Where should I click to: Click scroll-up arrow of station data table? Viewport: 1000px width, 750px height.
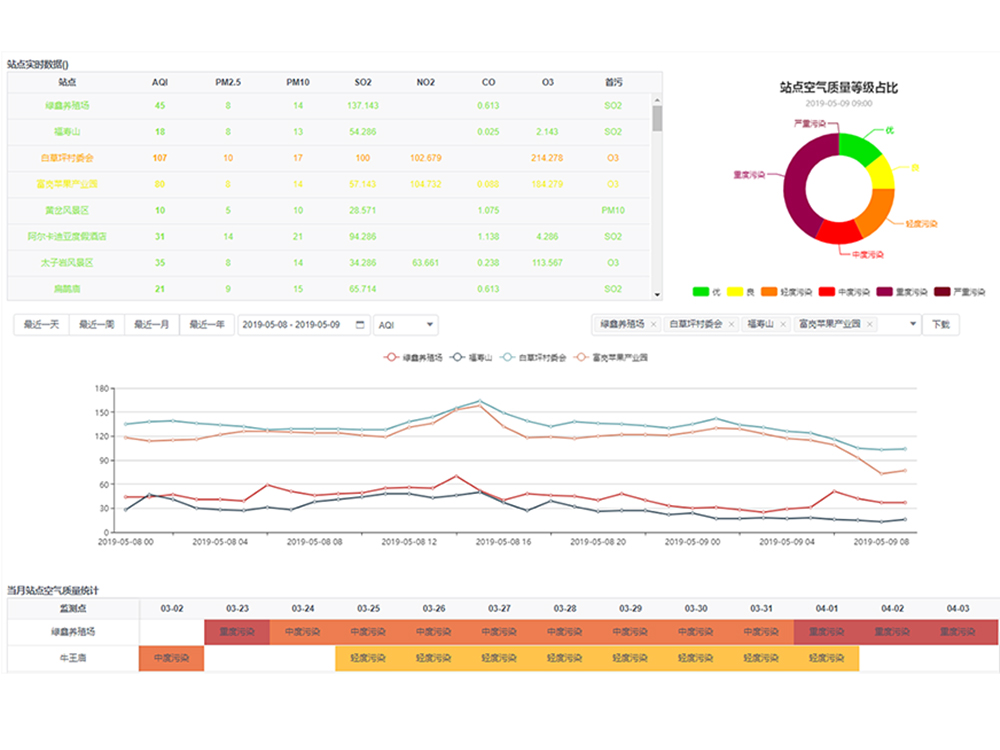[x=657, y=100]
